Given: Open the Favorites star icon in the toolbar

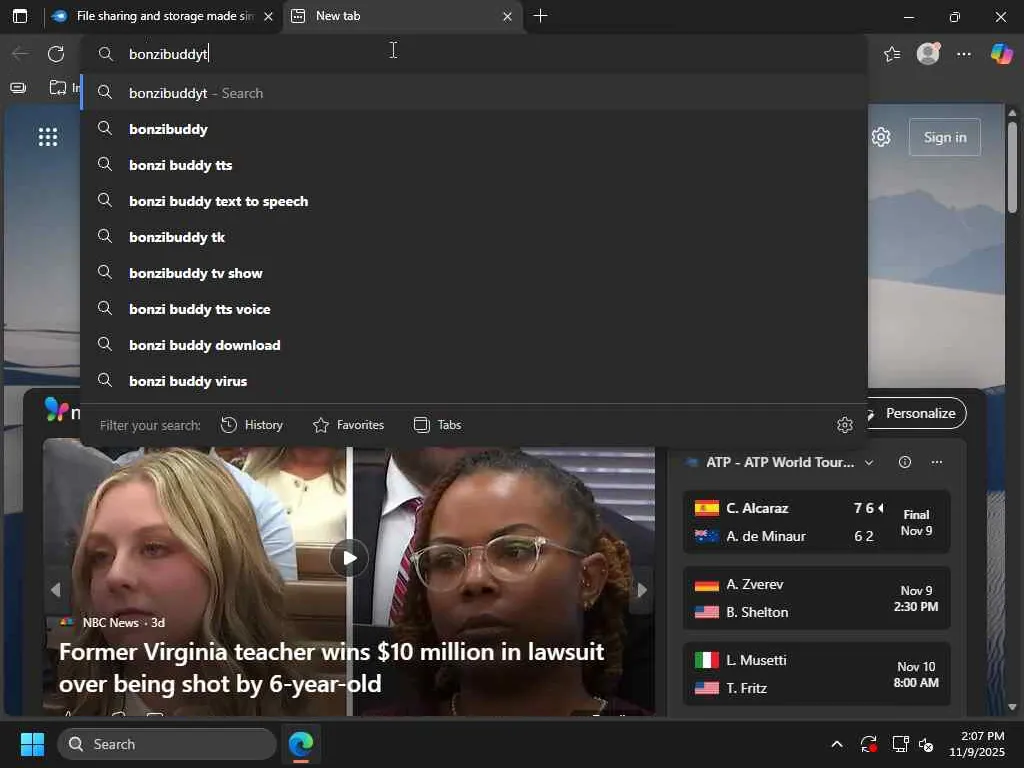Looking at the screenshot, I should [892, 54].
